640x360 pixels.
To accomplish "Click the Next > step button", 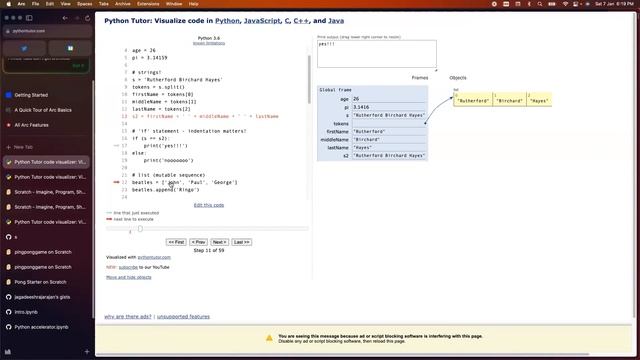I will coord(220,242).
